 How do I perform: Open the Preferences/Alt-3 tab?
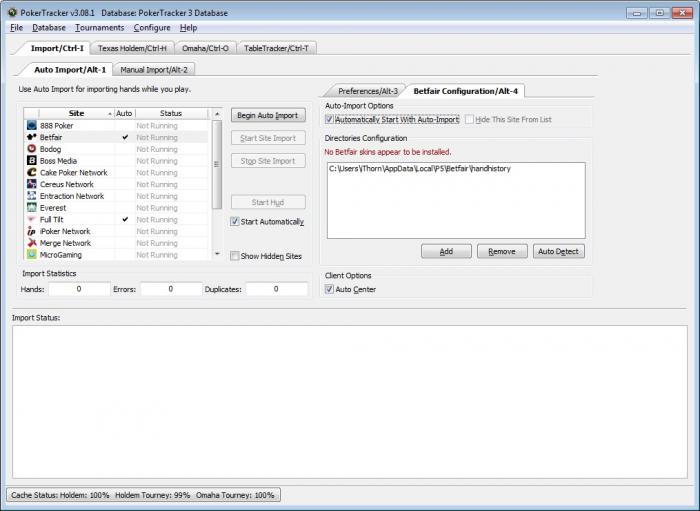click(367, 91)
